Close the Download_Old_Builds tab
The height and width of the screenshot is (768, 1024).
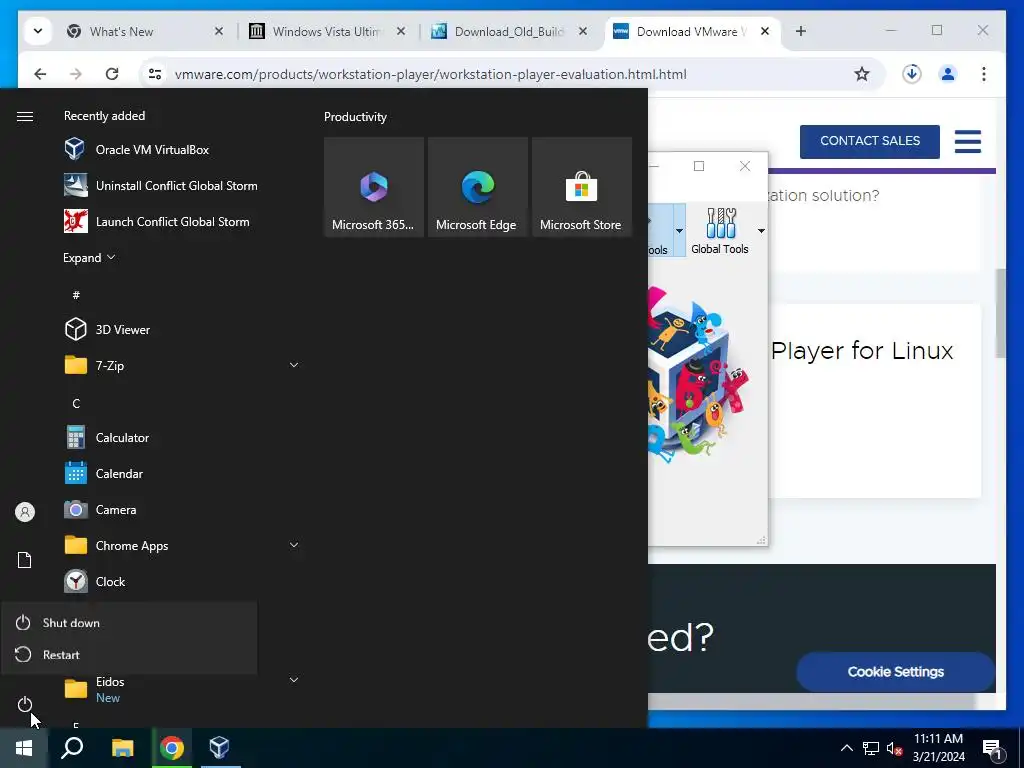tap(583, 31)
